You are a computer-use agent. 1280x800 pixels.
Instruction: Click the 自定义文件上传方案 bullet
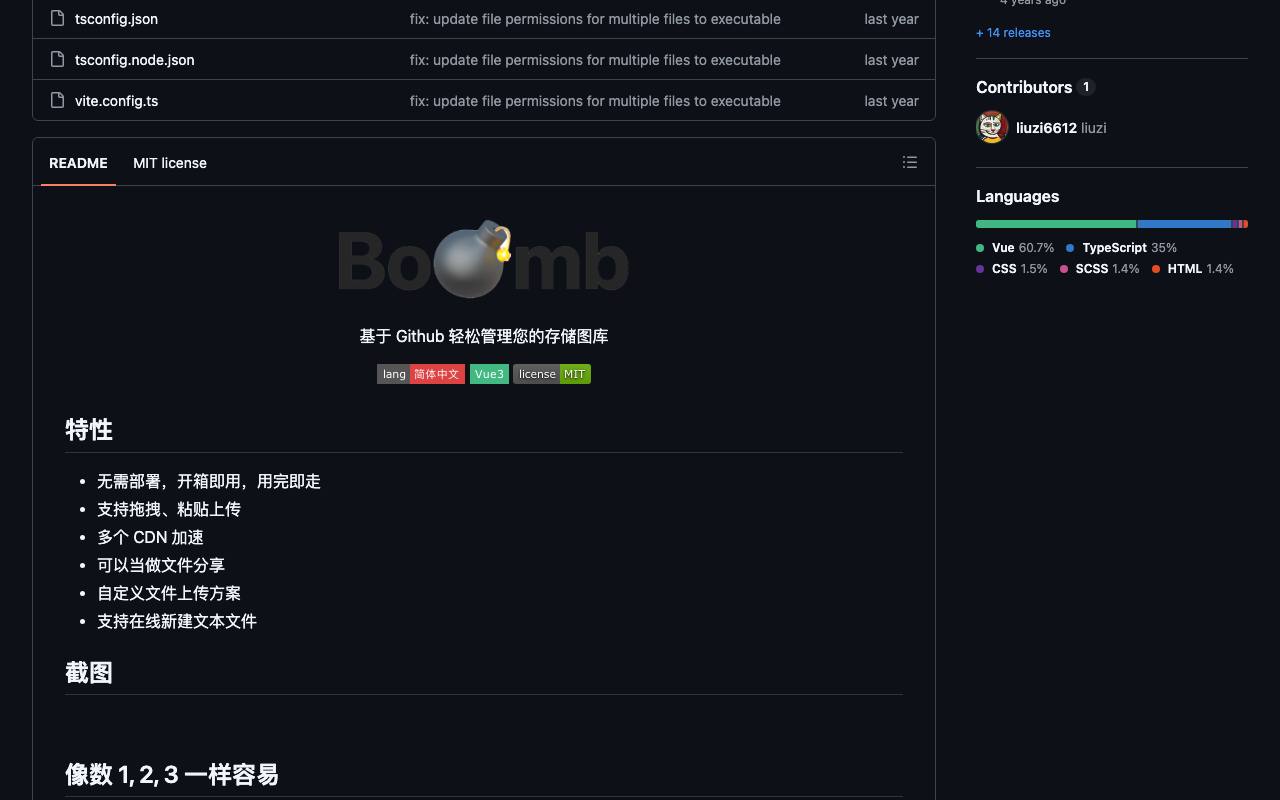coord(169,593)
